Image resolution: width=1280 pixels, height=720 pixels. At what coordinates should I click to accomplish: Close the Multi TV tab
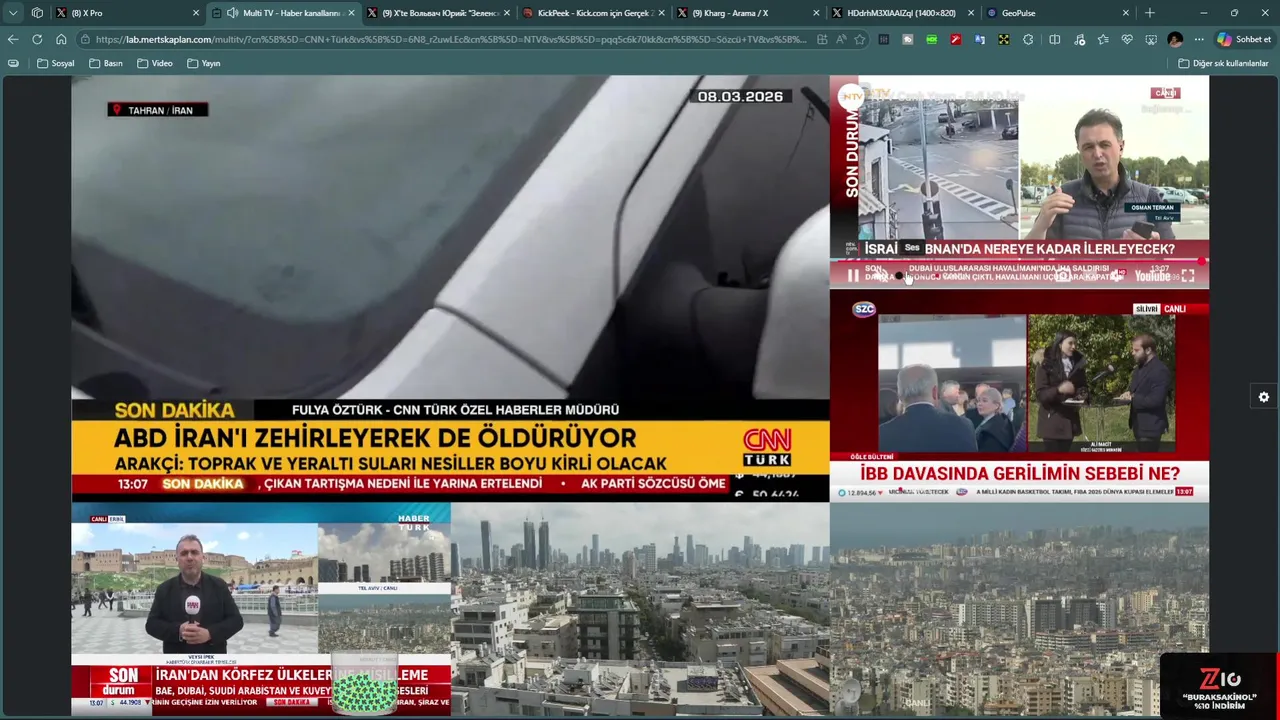[351, 13]
